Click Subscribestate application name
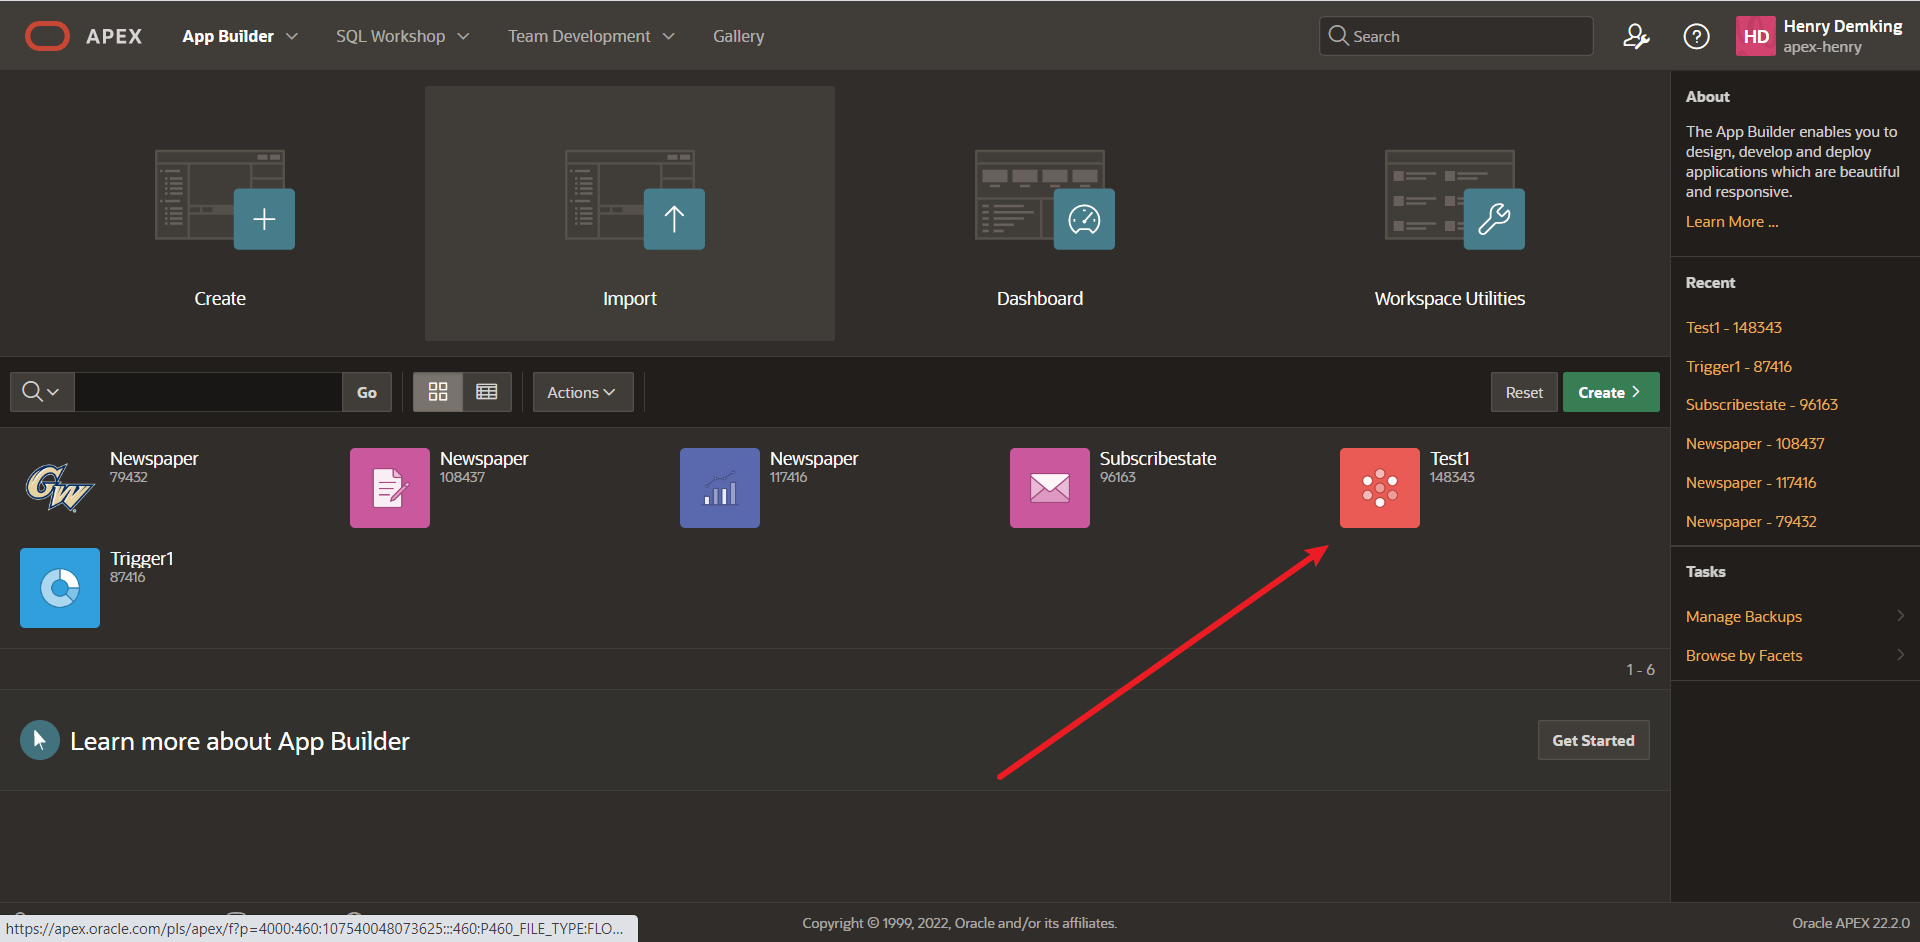 (x=1157, y=458)
